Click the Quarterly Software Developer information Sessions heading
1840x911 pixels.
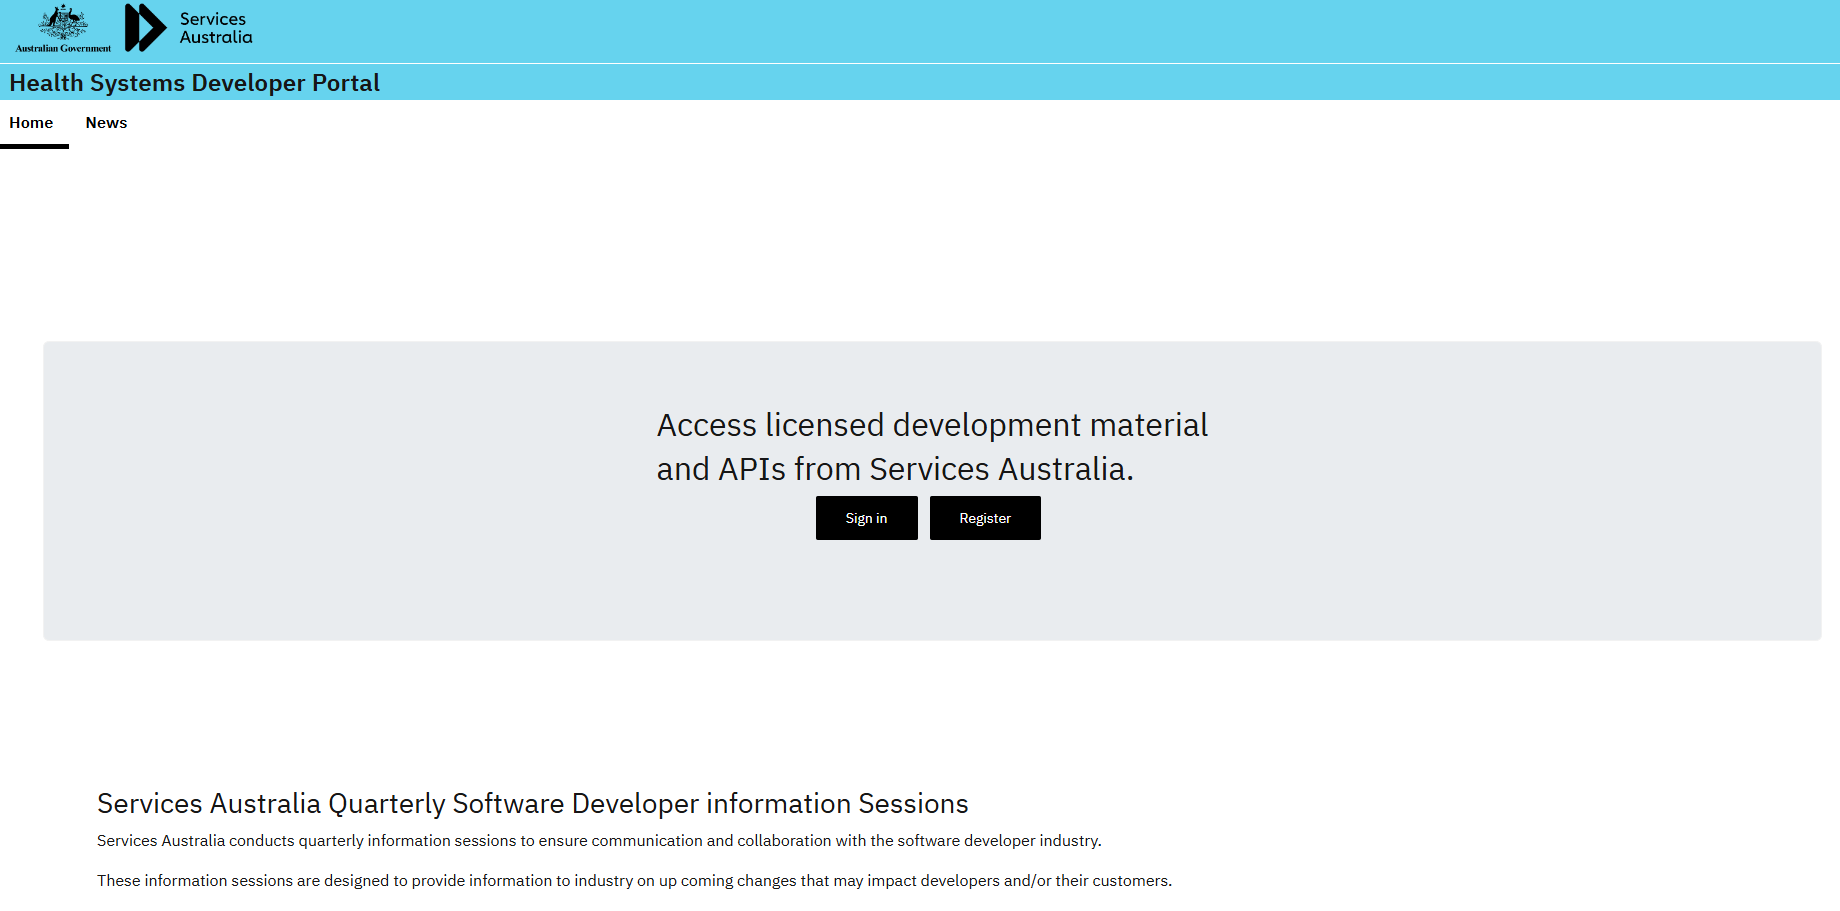pyautogui.click(x=531, y=803)
